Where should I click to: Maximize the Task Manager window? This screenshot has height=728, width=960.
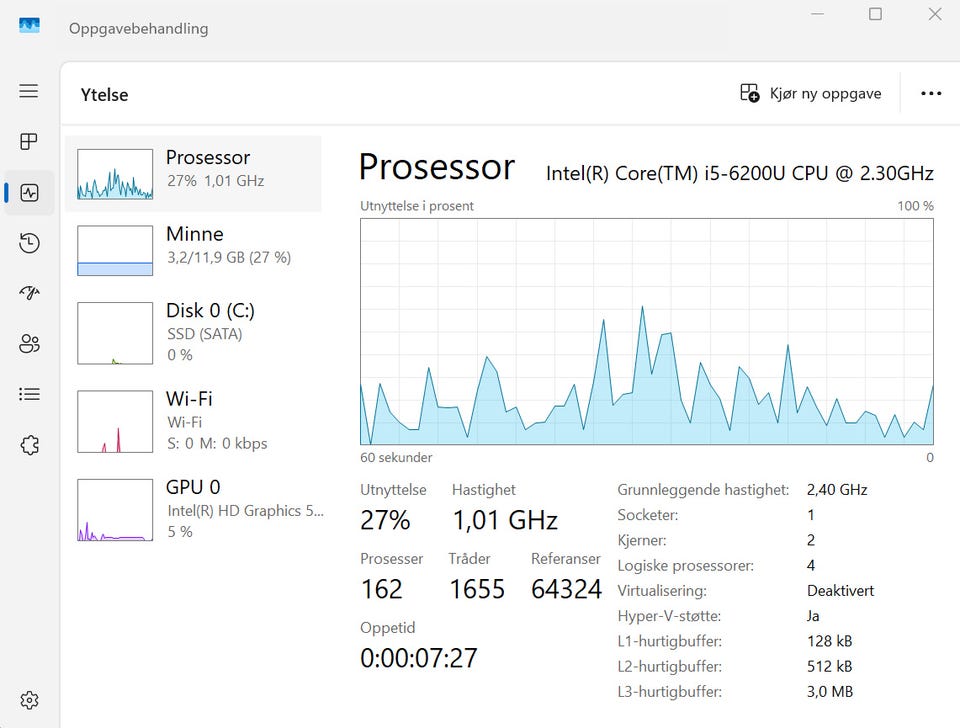click(x=876, y=13)
